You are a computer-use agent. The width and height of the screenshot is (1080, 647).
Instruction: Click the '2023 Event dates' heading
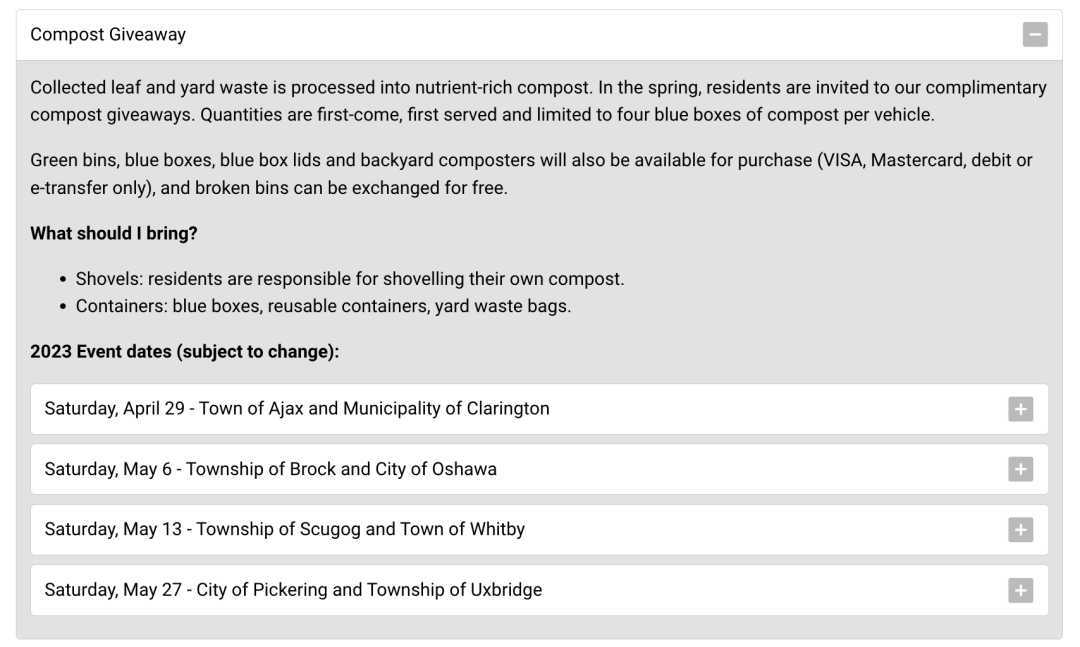click(185, 352)
